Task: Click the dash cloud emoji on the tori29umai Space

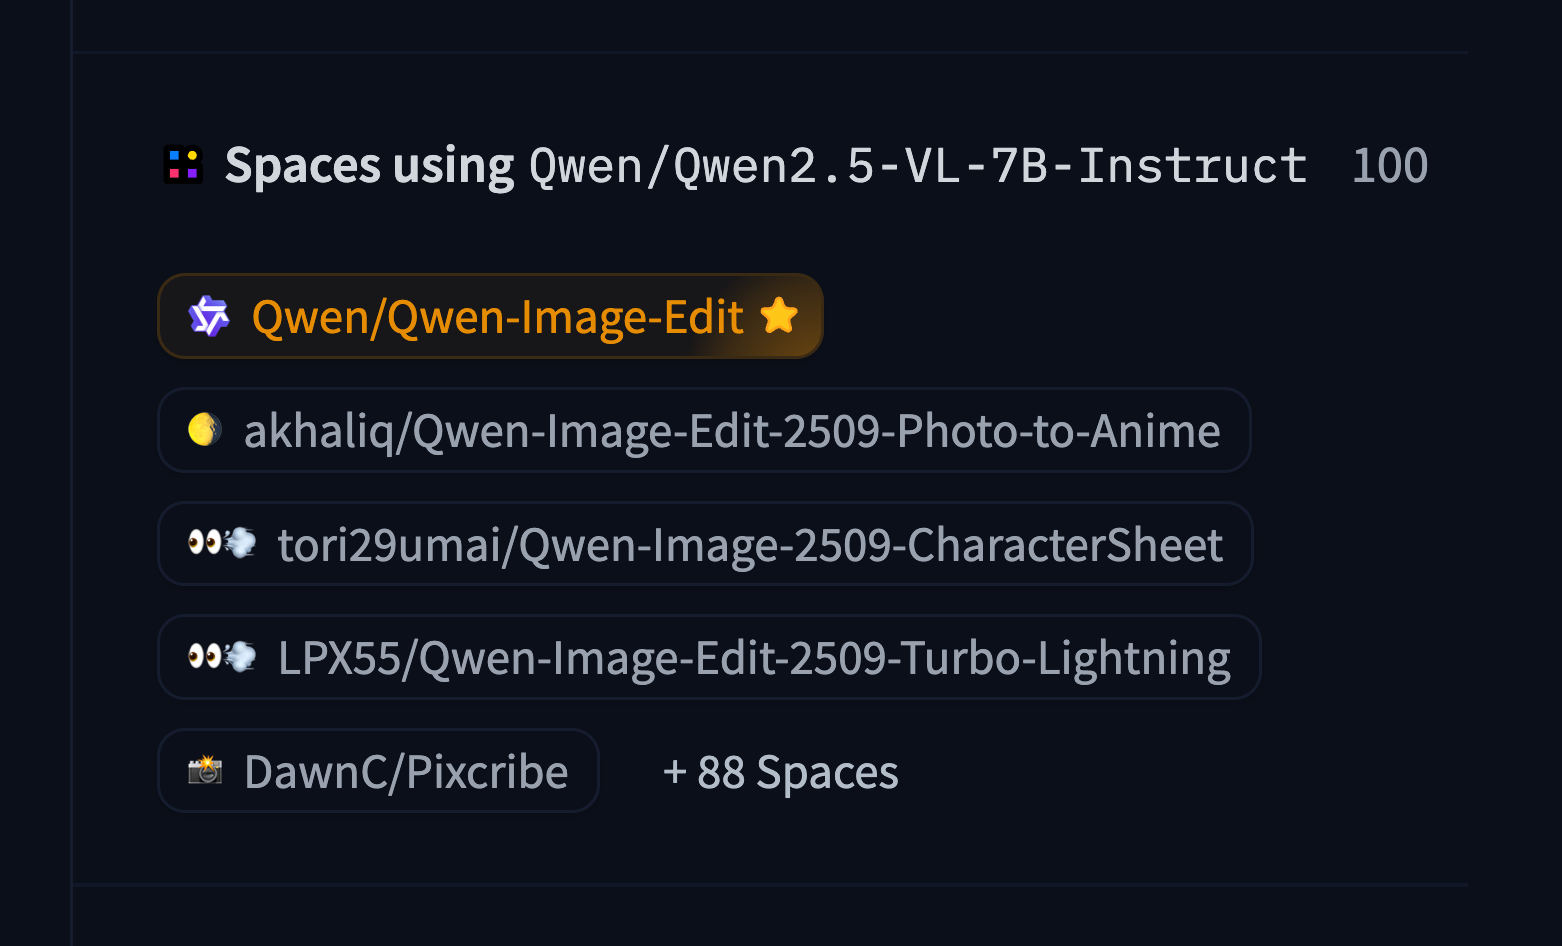Action: pyautogui.click(x=240, y=543)
